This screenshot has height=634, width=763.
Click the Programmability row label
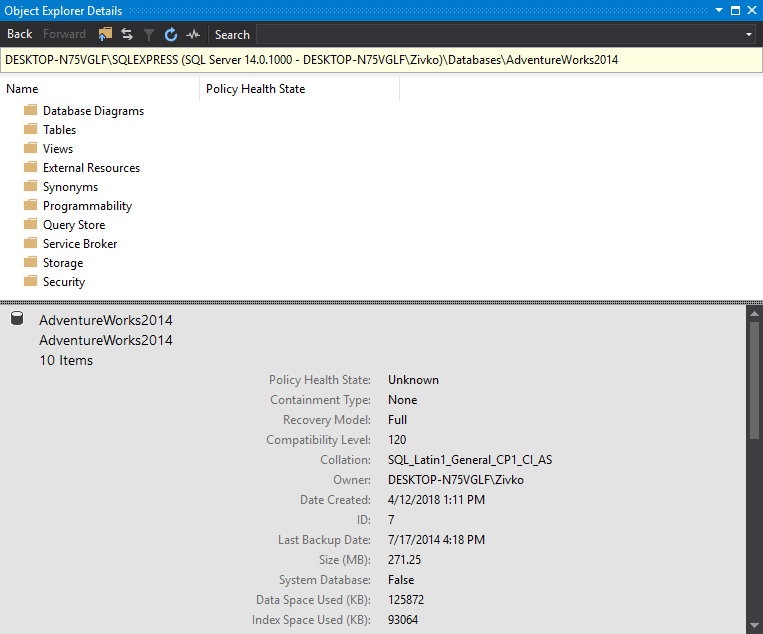pos(88,206)
